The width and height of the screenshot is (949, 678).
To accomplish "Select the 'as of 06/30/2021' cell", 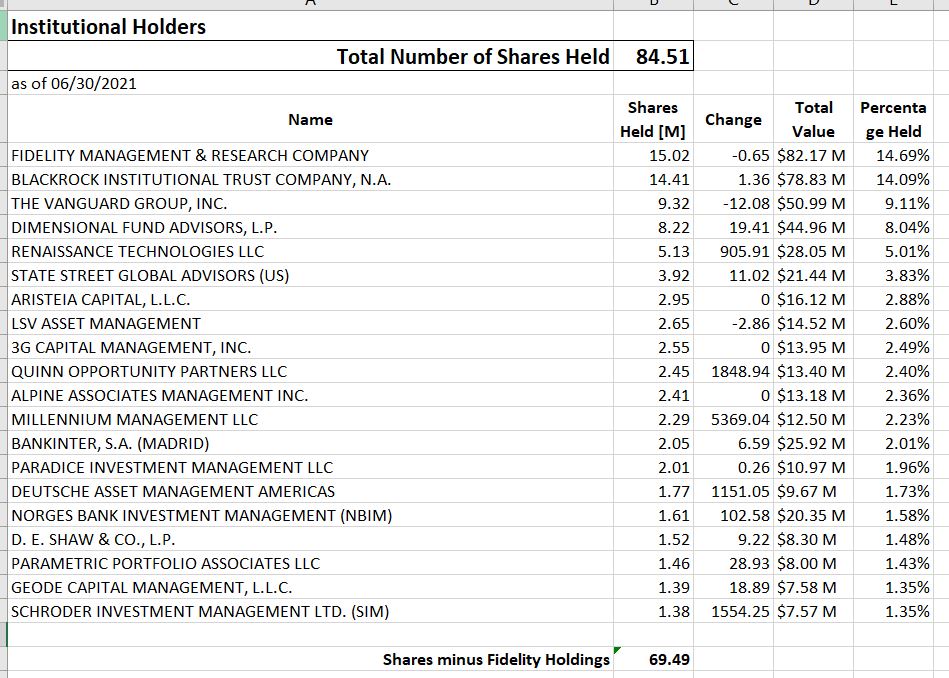I will pyautogui.click(x=310, y=83).
